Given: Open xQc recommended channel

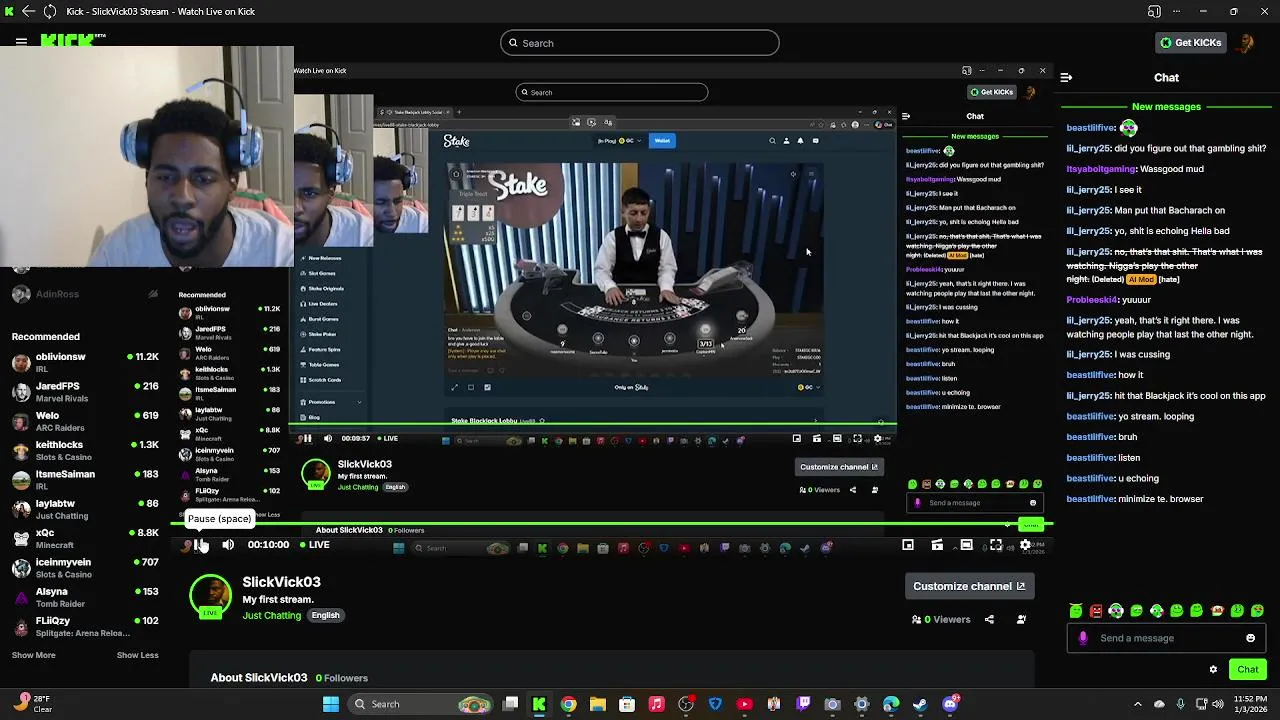Looking at the screenshot, I should tap(85, 538).
